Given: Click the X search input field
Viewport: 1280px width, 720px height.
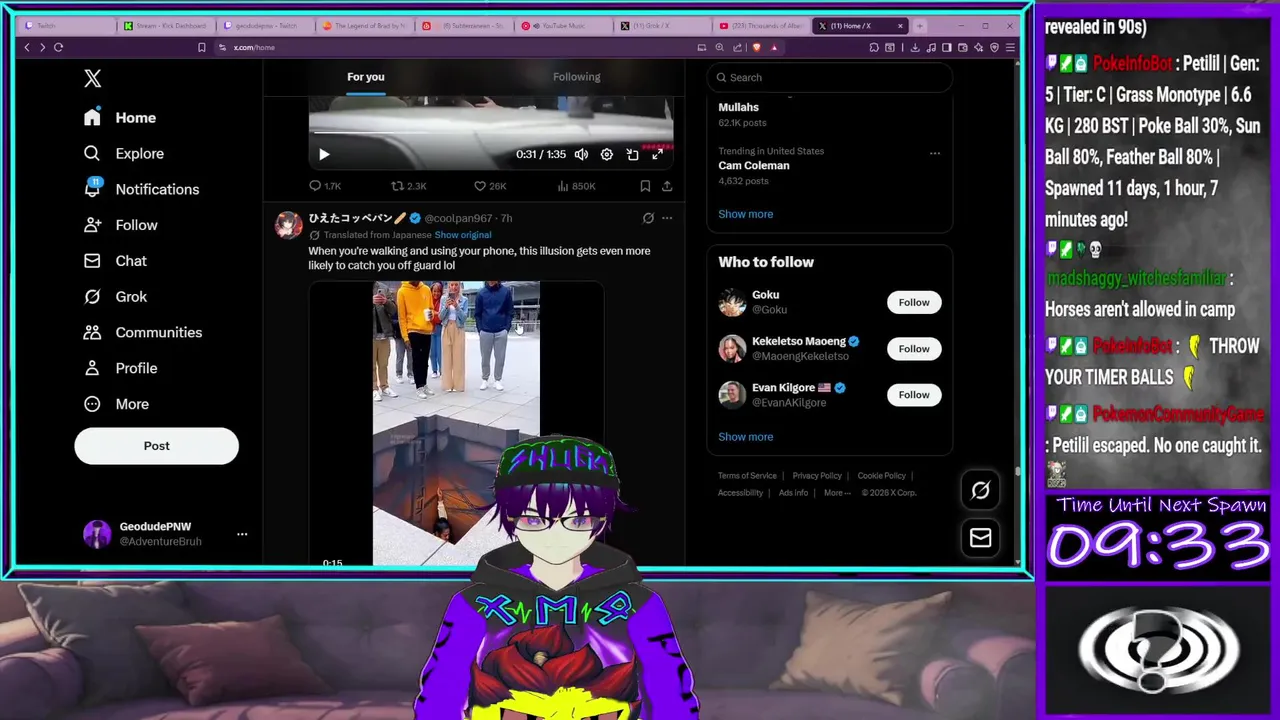Looking at the screenshot, I should (x=830, y=77).
